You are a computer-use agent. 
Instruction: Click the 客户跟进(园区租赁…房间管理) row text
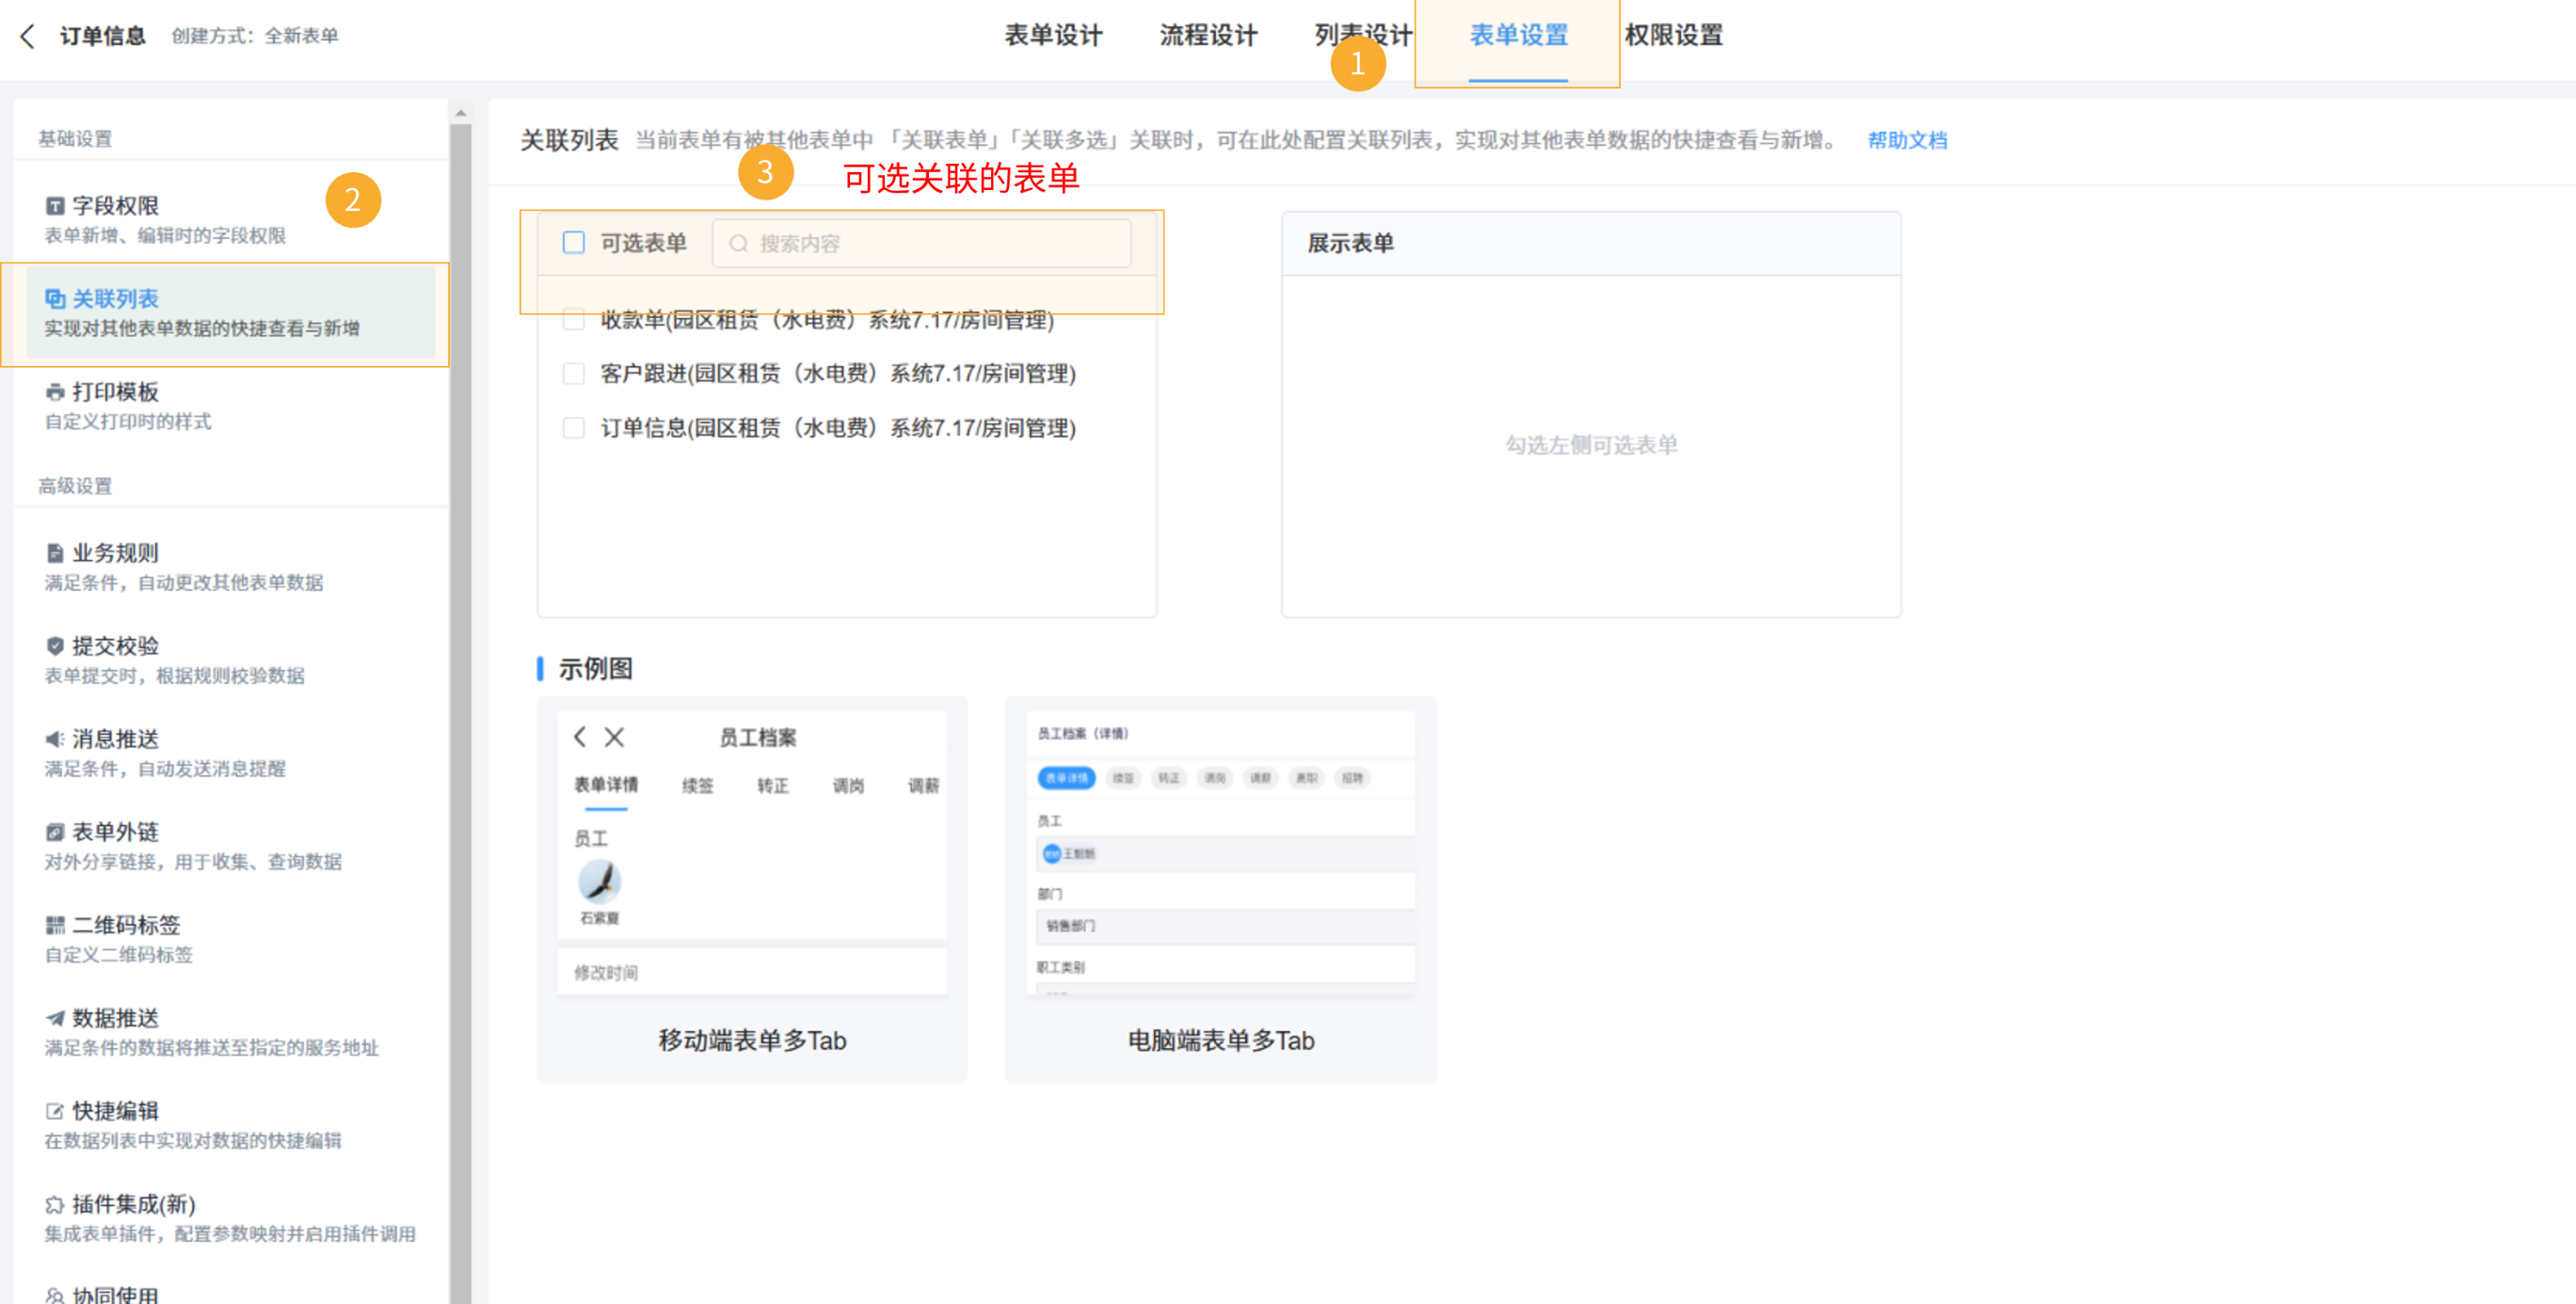(x=837, y=374)
